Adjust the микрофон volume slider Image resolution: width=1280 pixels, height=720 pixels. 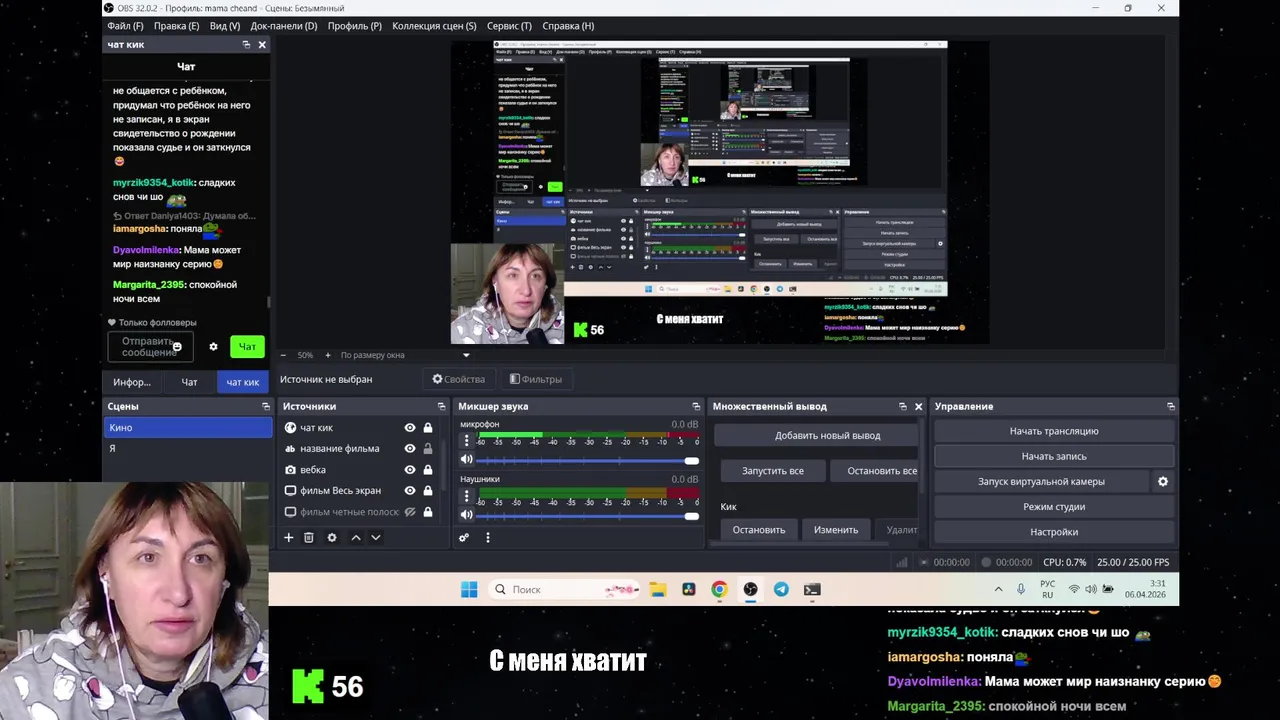point(587,461)
